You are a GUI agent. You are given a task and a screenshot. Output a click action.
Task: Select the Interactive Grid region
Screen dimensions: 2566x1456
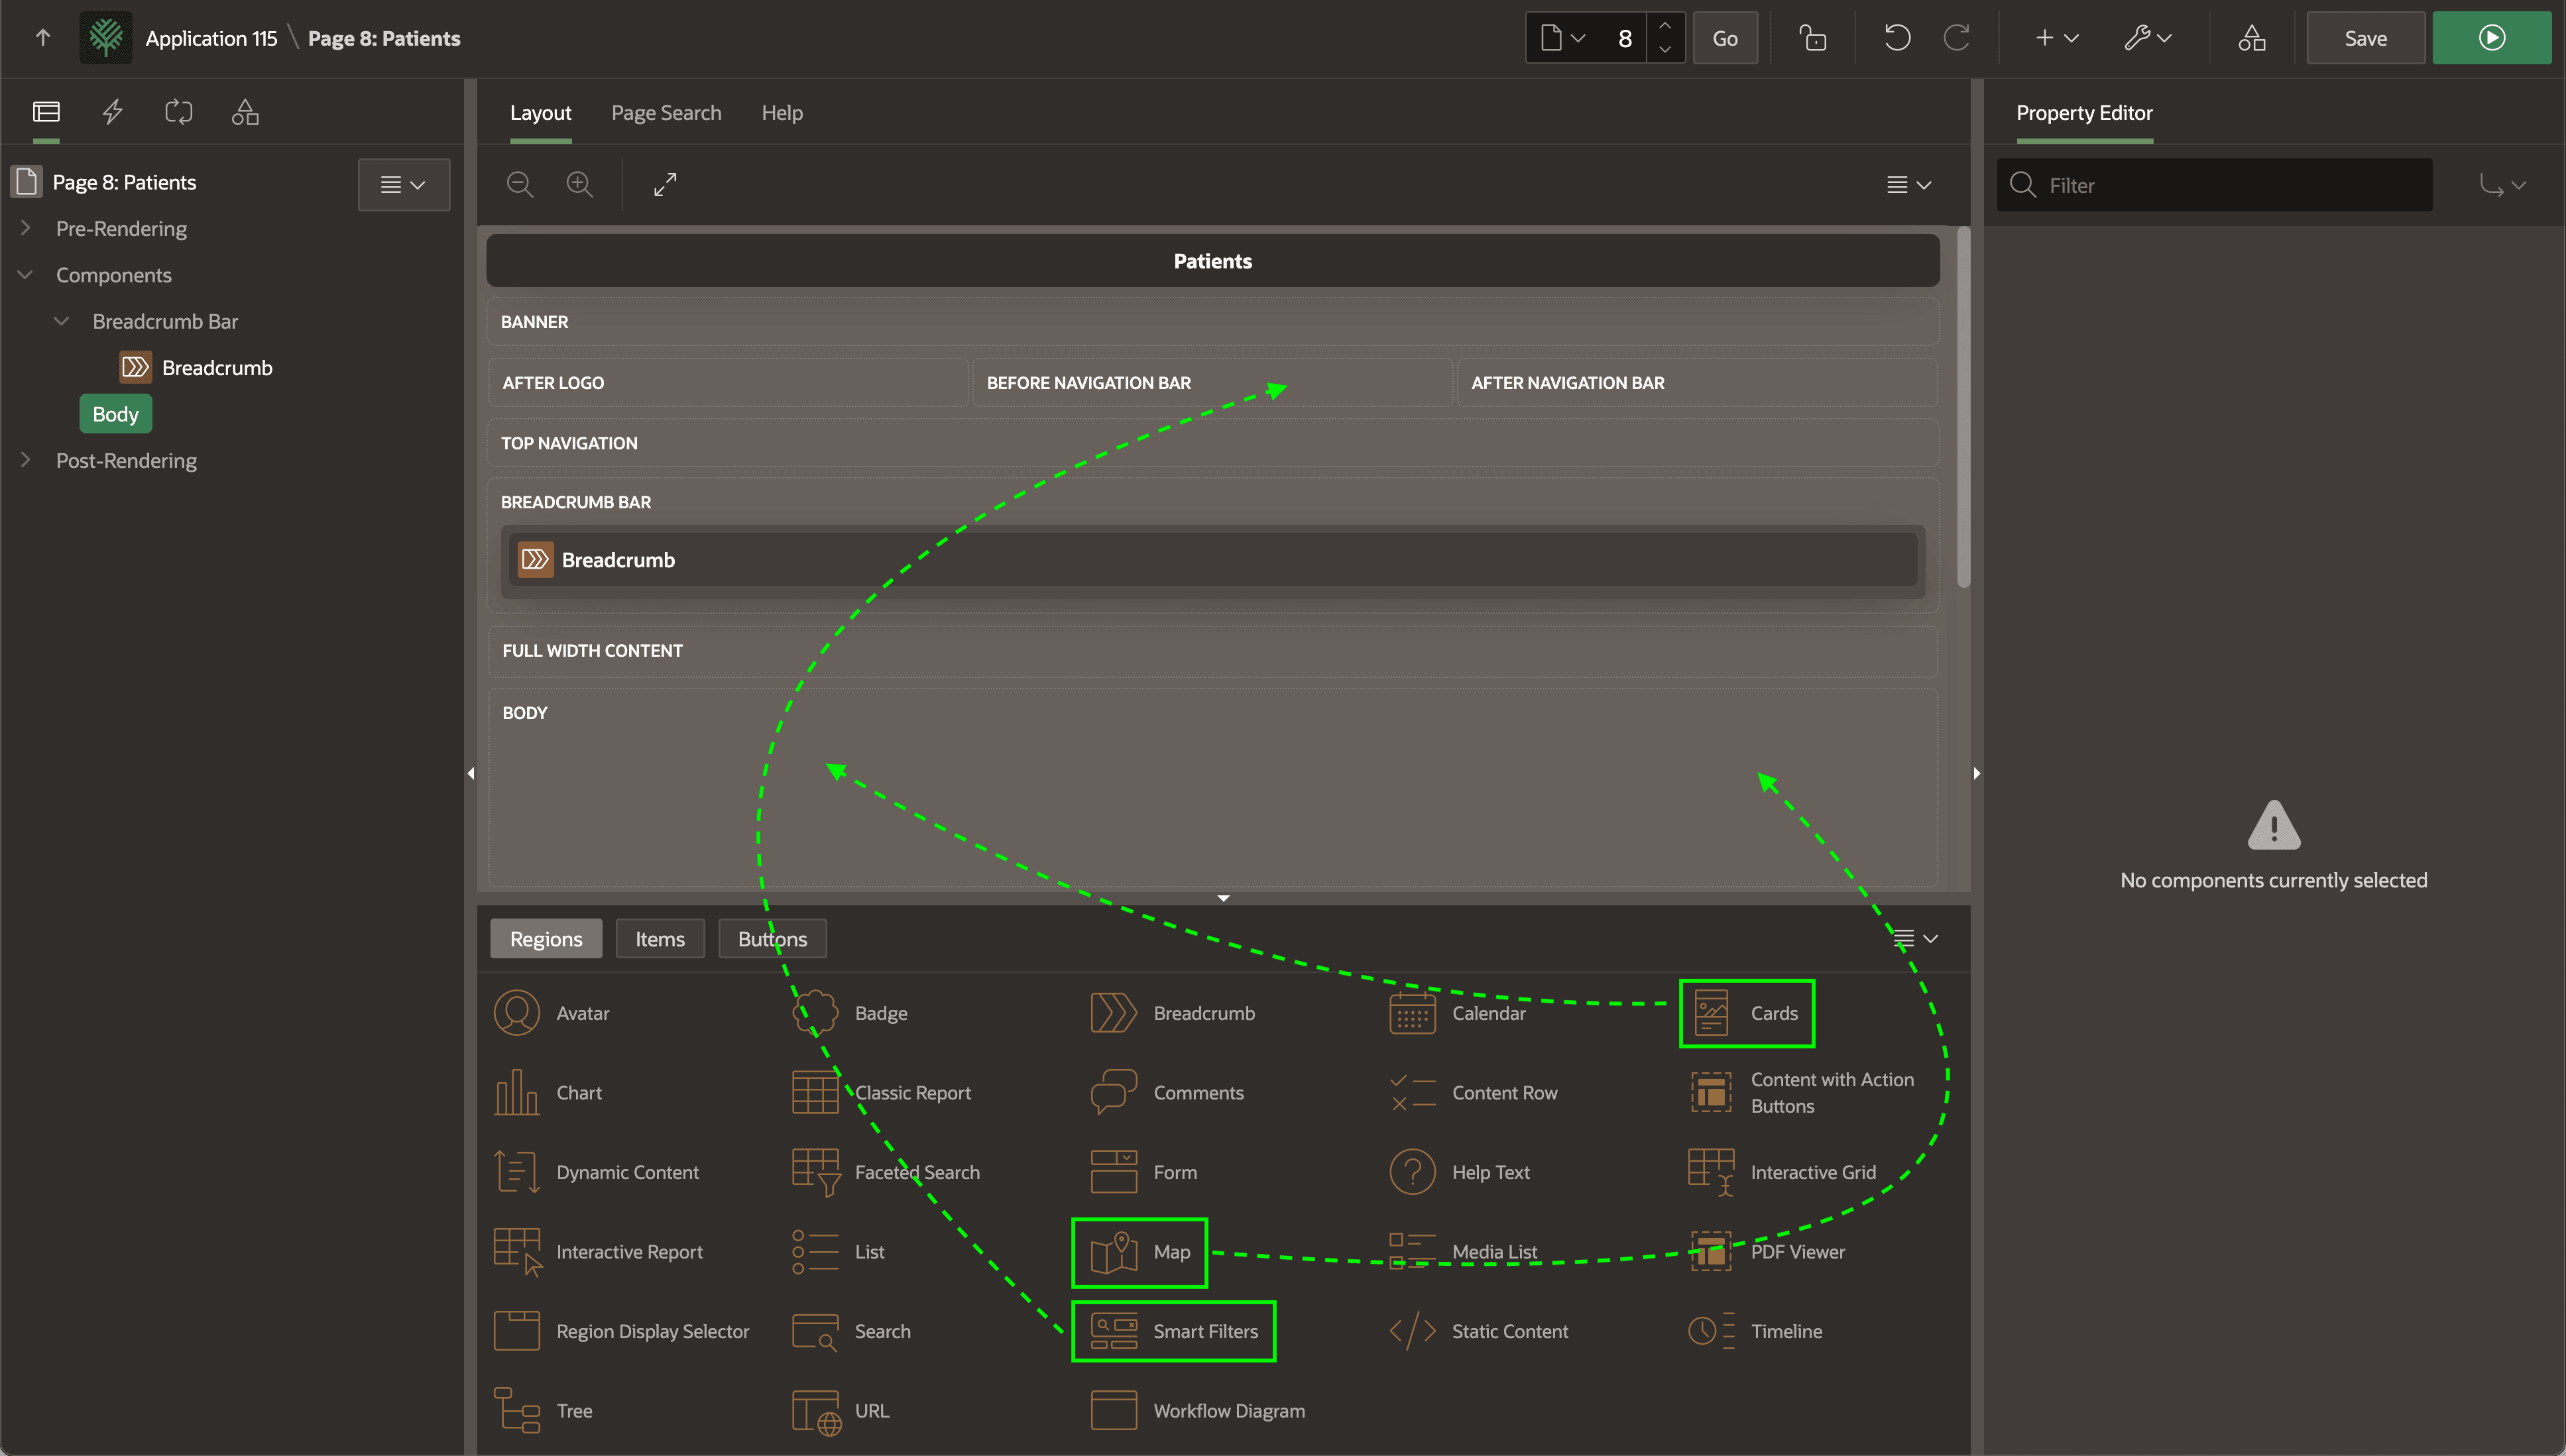point(1782,1172)
